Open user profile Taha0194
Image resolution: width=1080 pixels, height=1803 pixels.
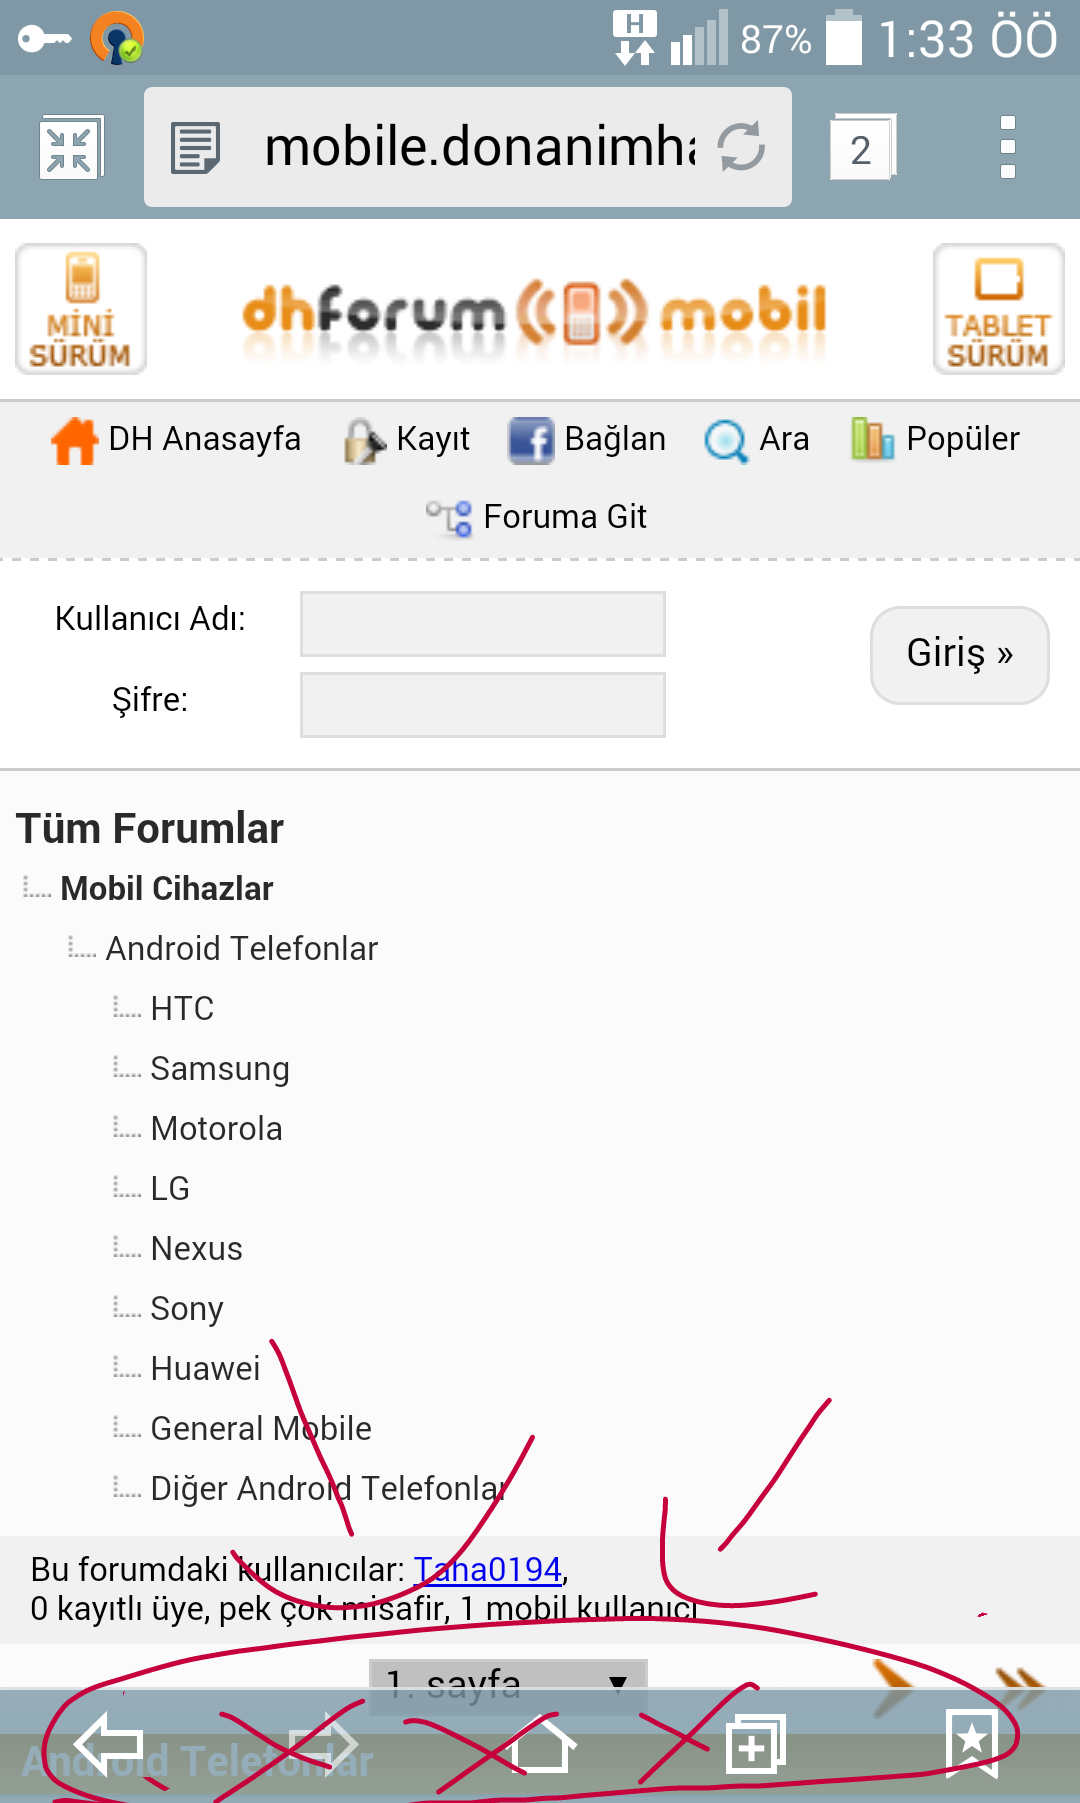pos(488,1569)
